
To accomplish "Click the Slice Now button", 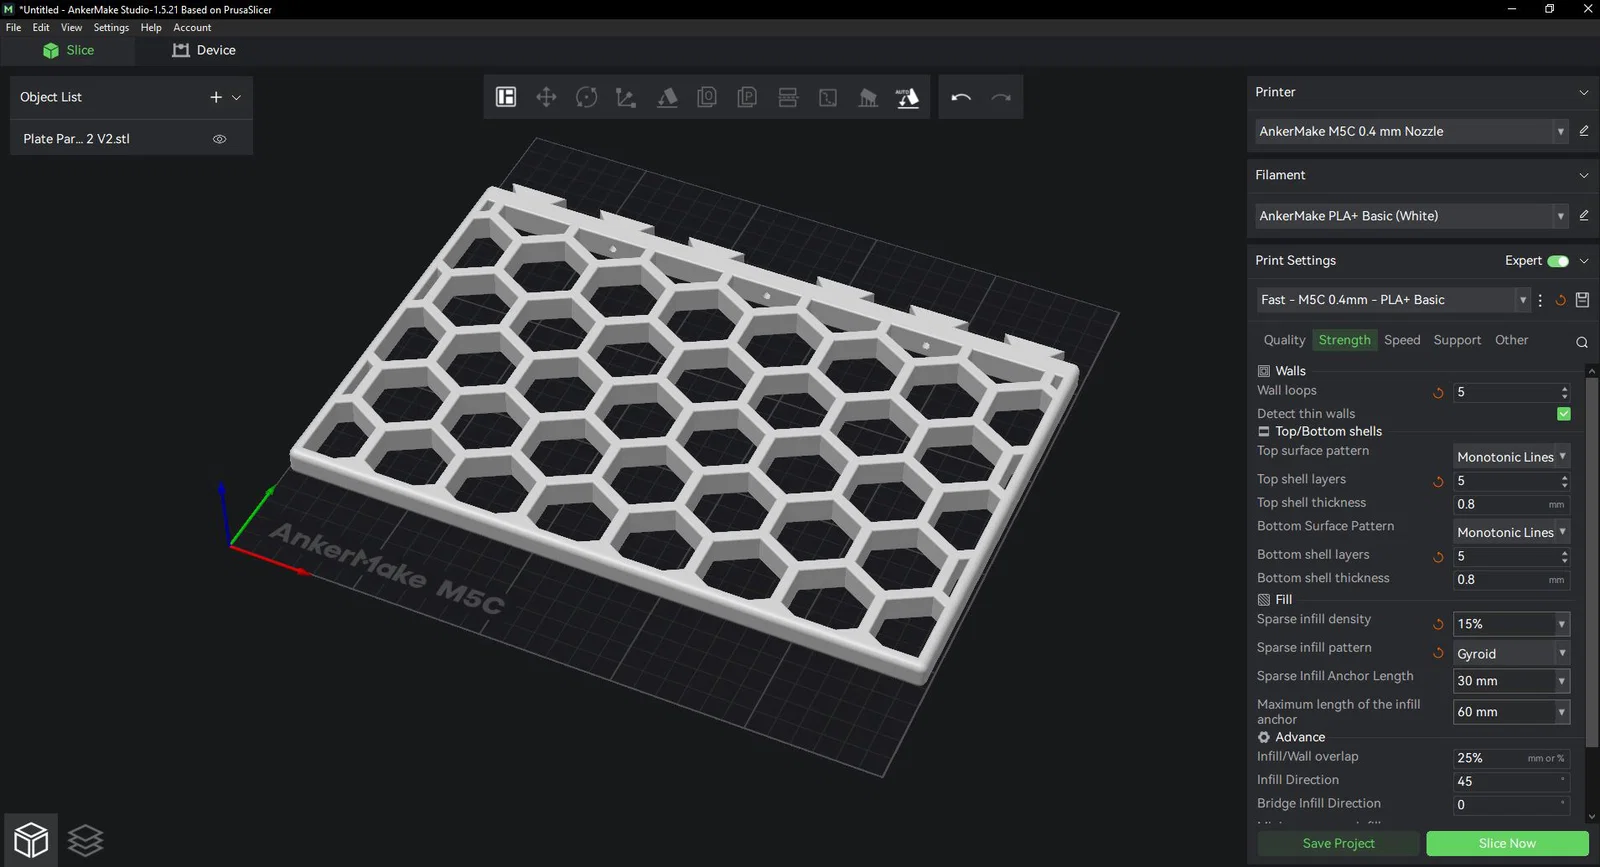I will (x=1507, y=843).
